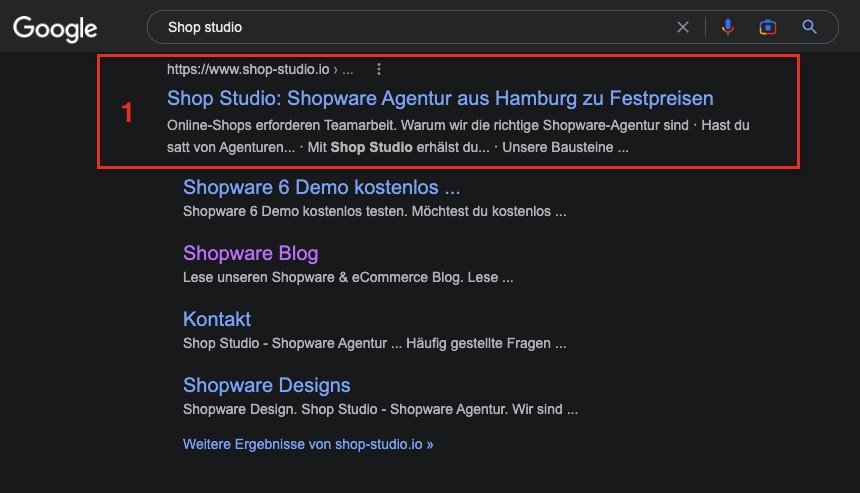Open the "Shopware 6 Demo kostenlos" sitelink
The width and height of the screenshot is (860, 493).
pyautogui.click(x=321, y=187)
